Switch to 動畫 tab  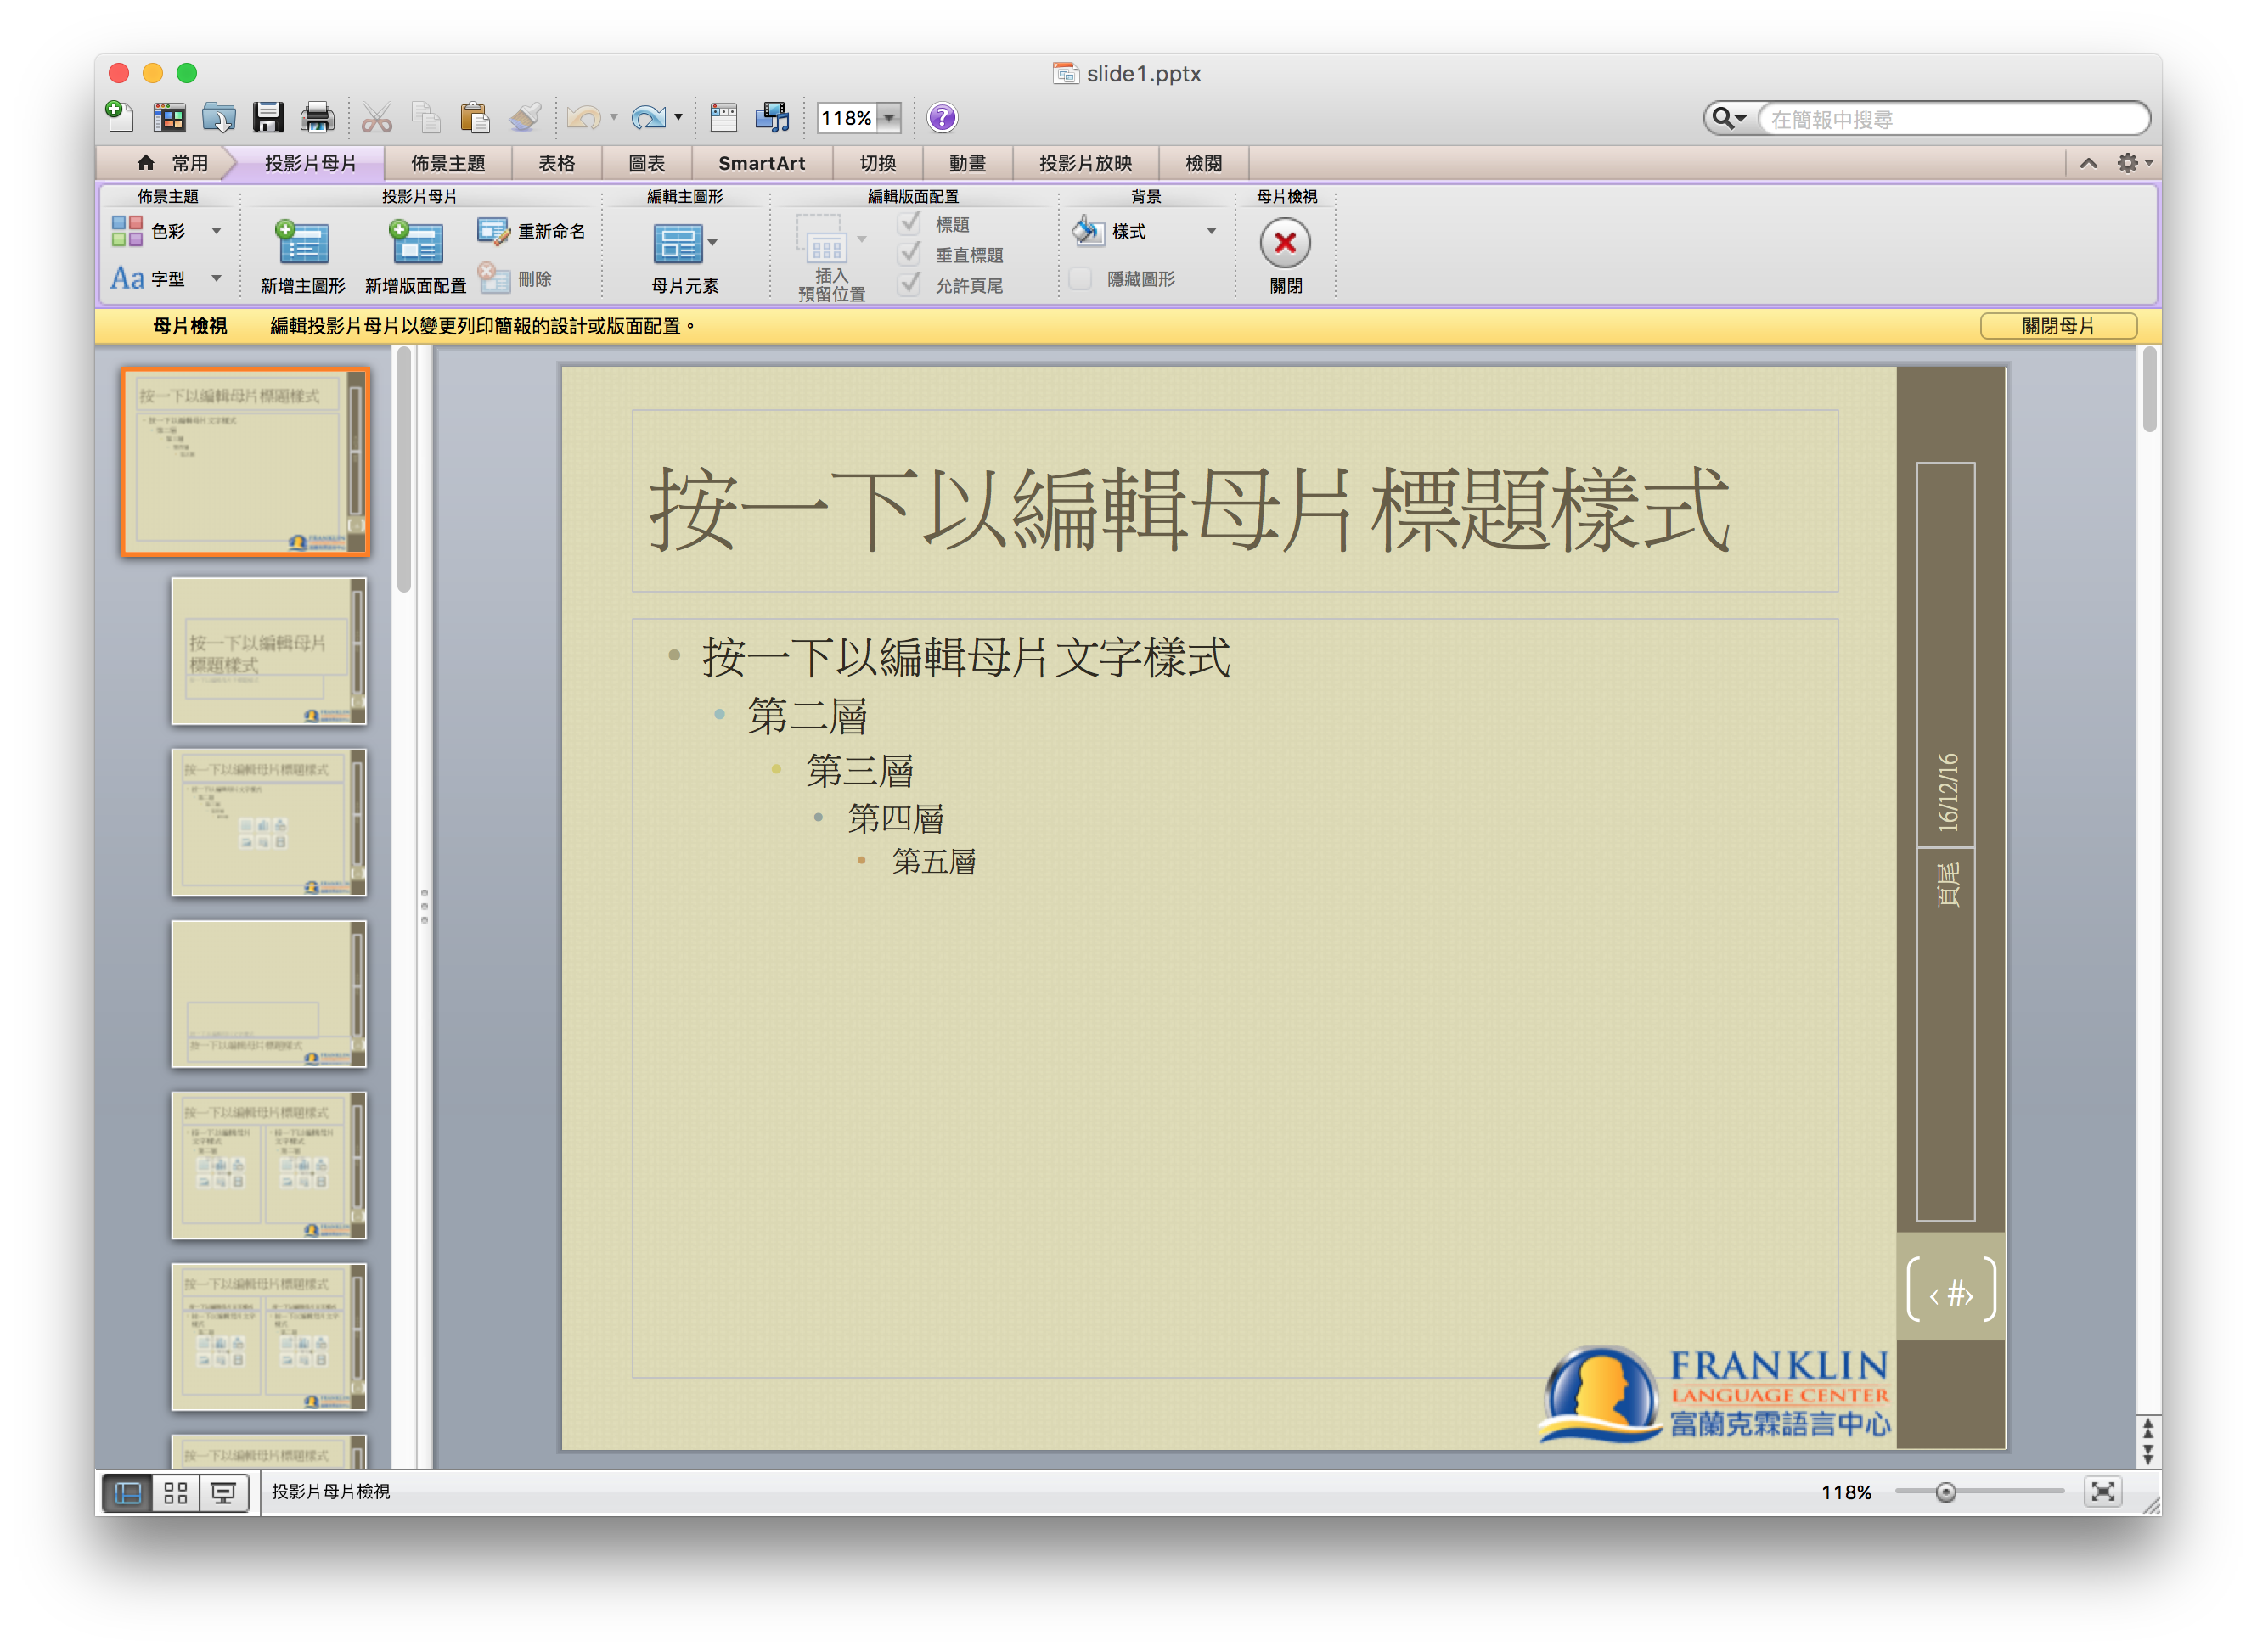tap(968, 163)
